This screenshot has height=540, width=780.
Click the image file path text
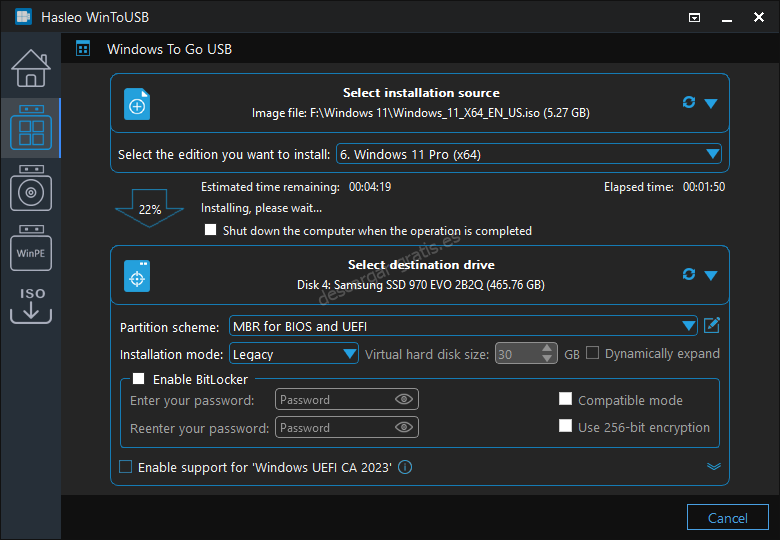tap(421, 113)
